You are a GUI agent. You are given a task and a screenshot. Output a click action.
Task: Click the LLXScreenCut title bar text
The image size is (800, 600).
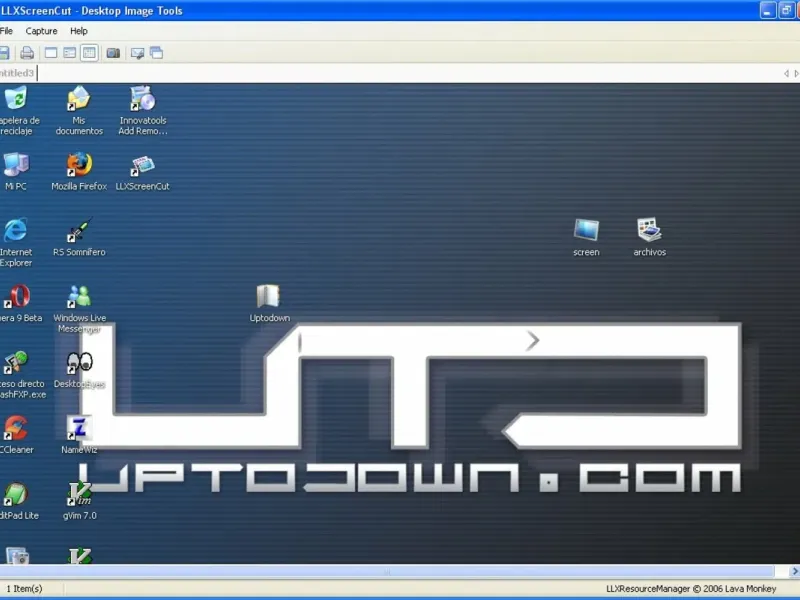tap(91, 11)
